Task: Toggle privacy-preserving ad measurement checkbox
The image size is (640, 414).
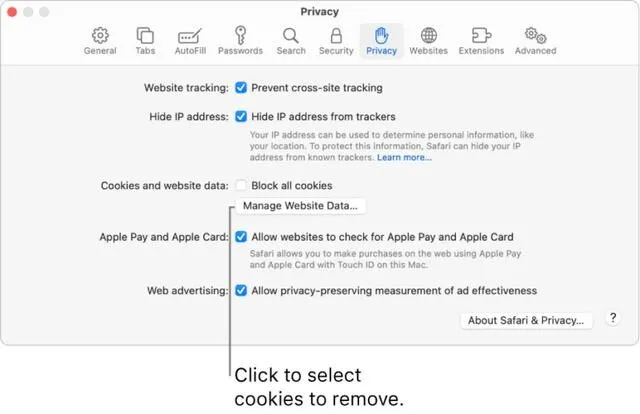Action: click(241, 290)
